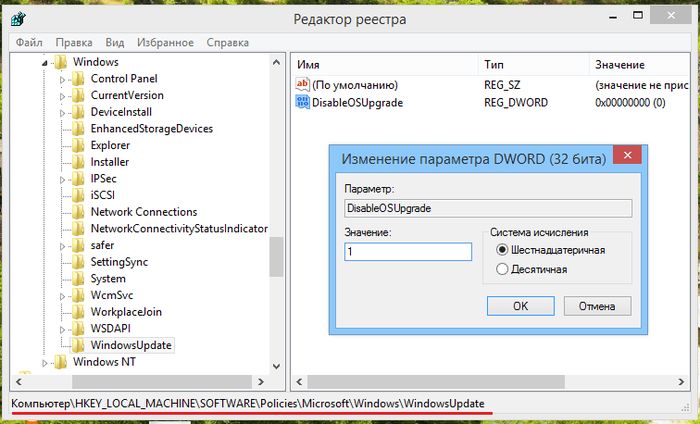Click the Installer folder icon

pyautogui.click(x=78, y=162)
